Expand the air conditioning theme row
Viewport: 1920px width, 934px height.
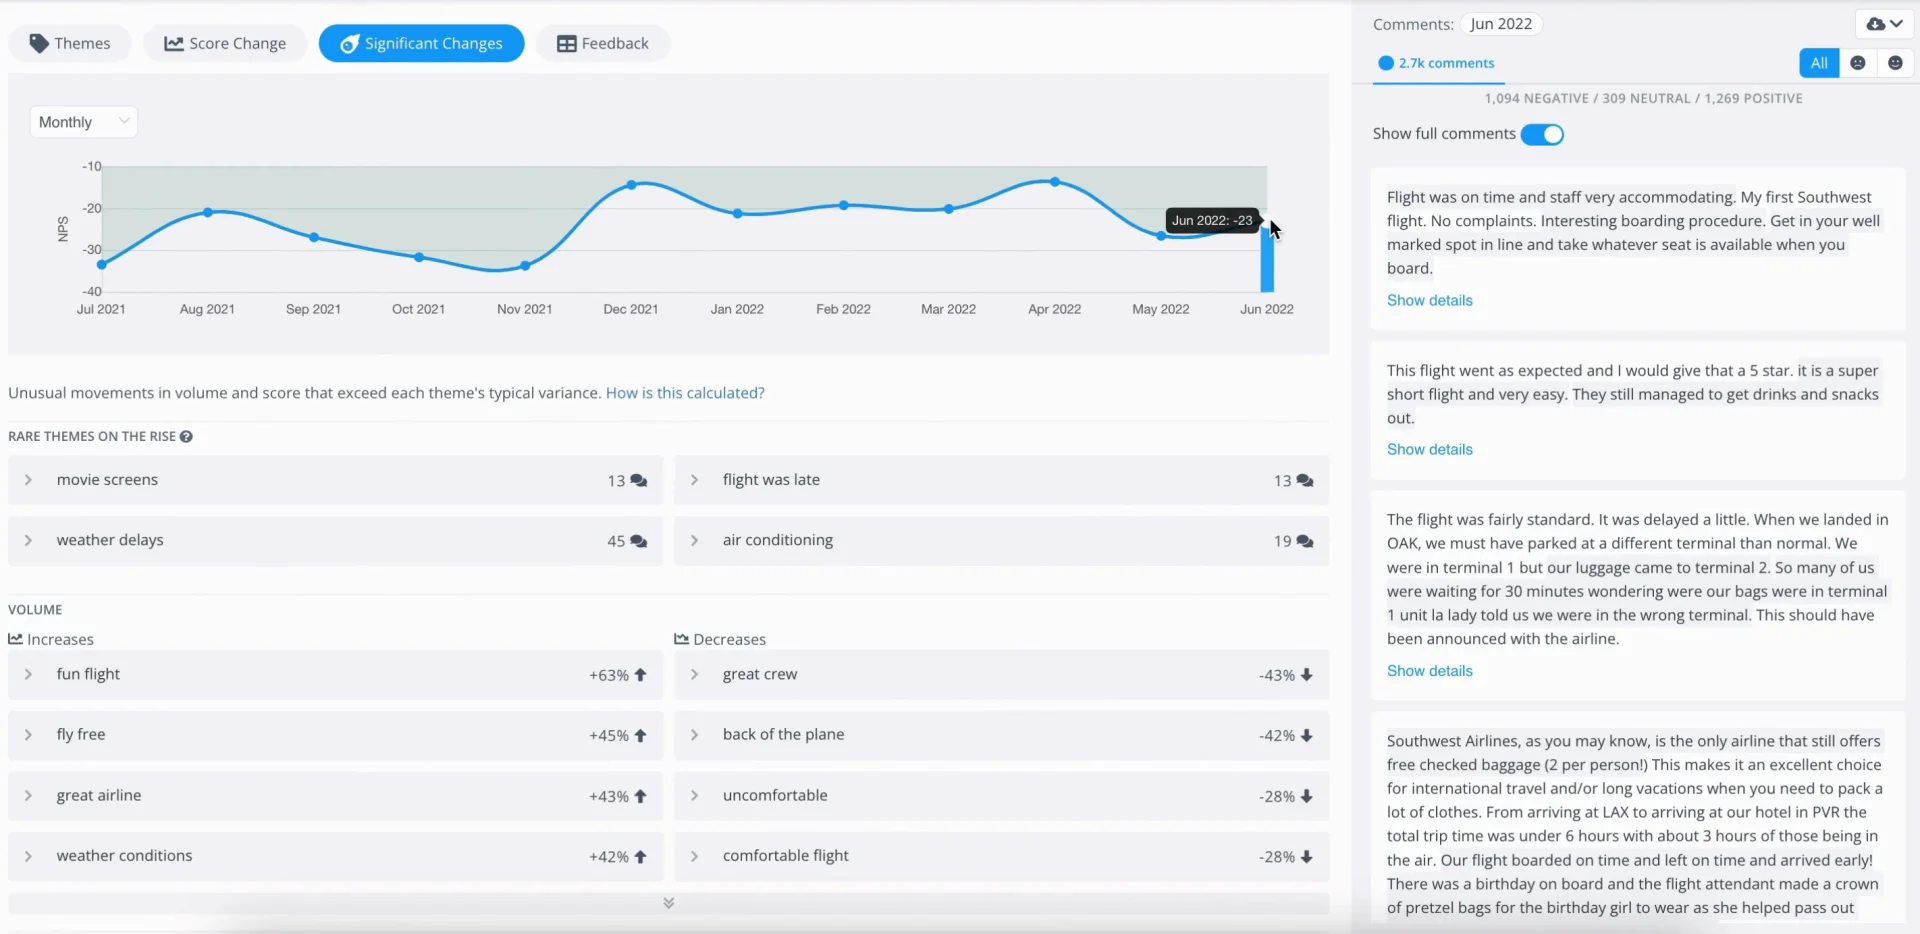(1001, 541)
